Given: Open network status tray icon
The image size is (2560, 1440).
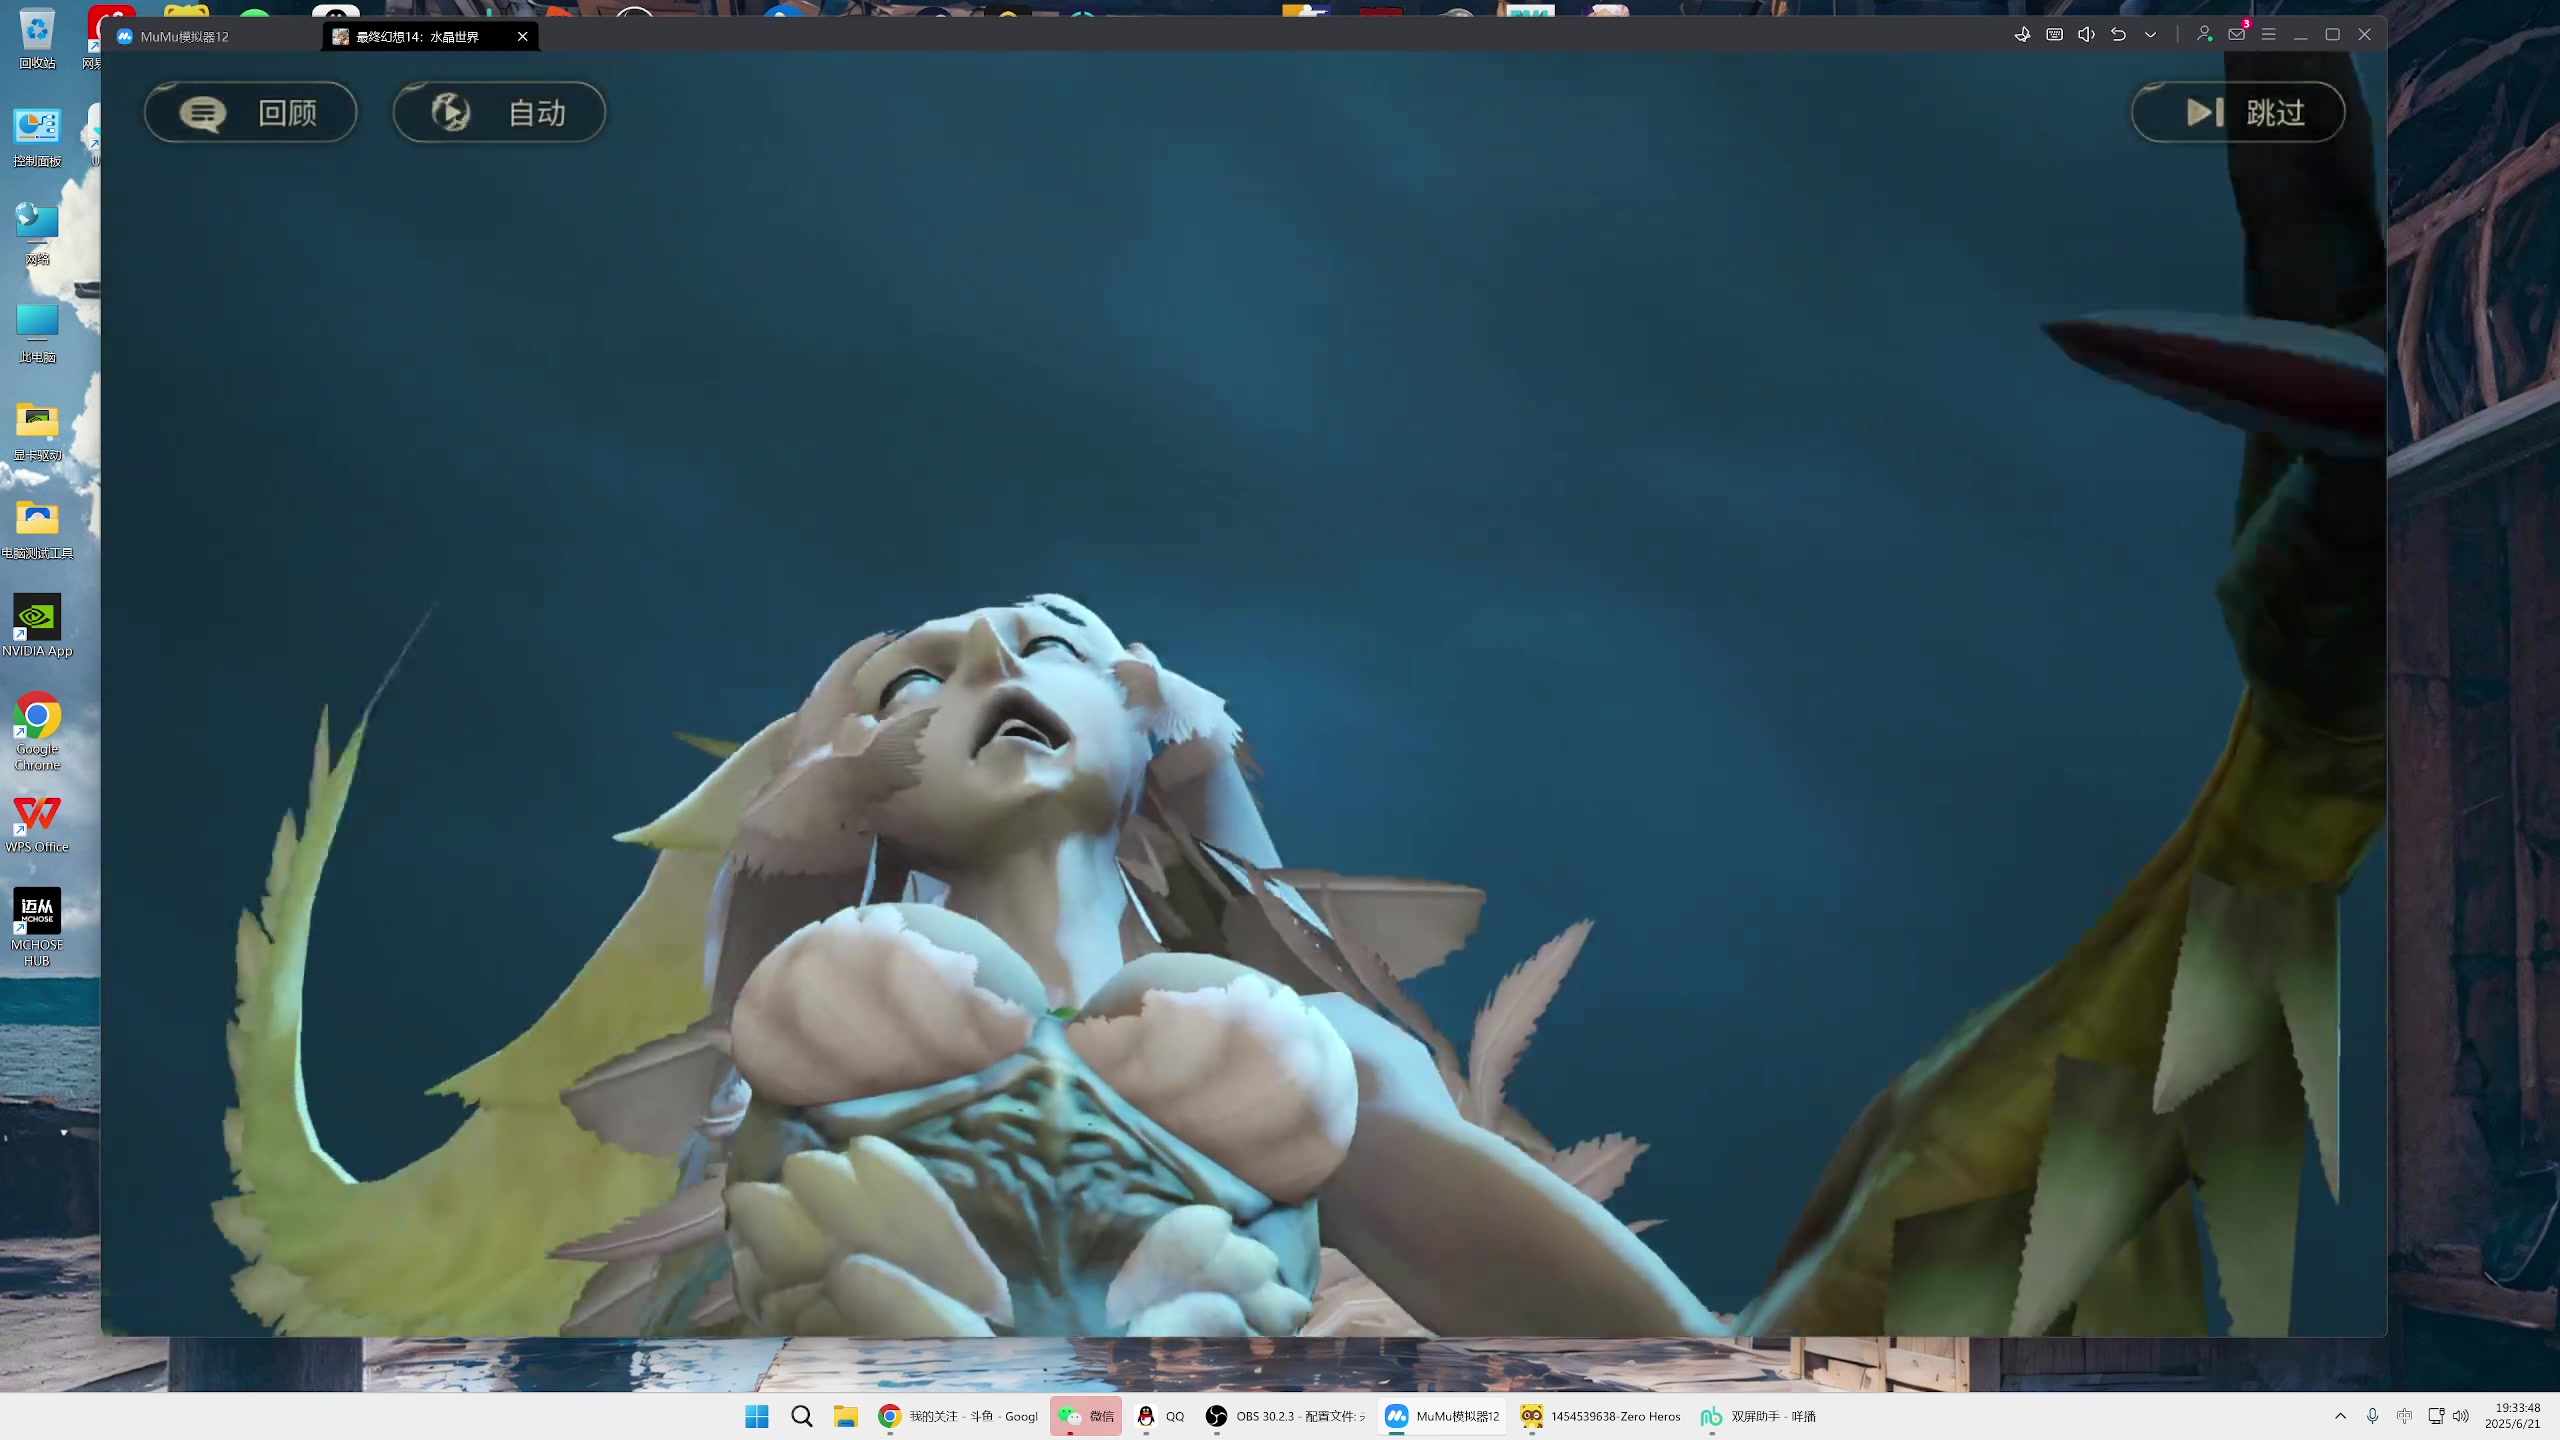Looking at the screenshot, I should [2436, 1416].
